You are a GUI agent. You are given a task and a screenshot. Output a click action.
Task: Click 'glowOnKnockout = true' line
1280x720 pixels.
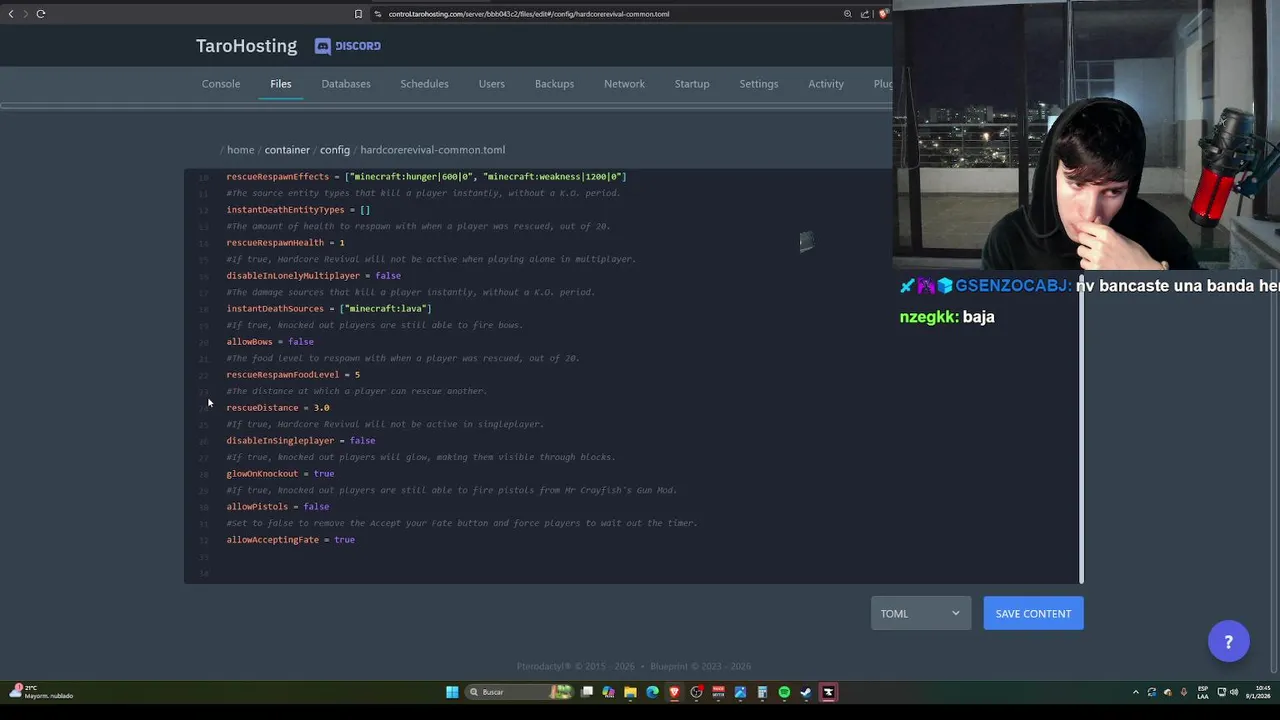tap(280, 474)
